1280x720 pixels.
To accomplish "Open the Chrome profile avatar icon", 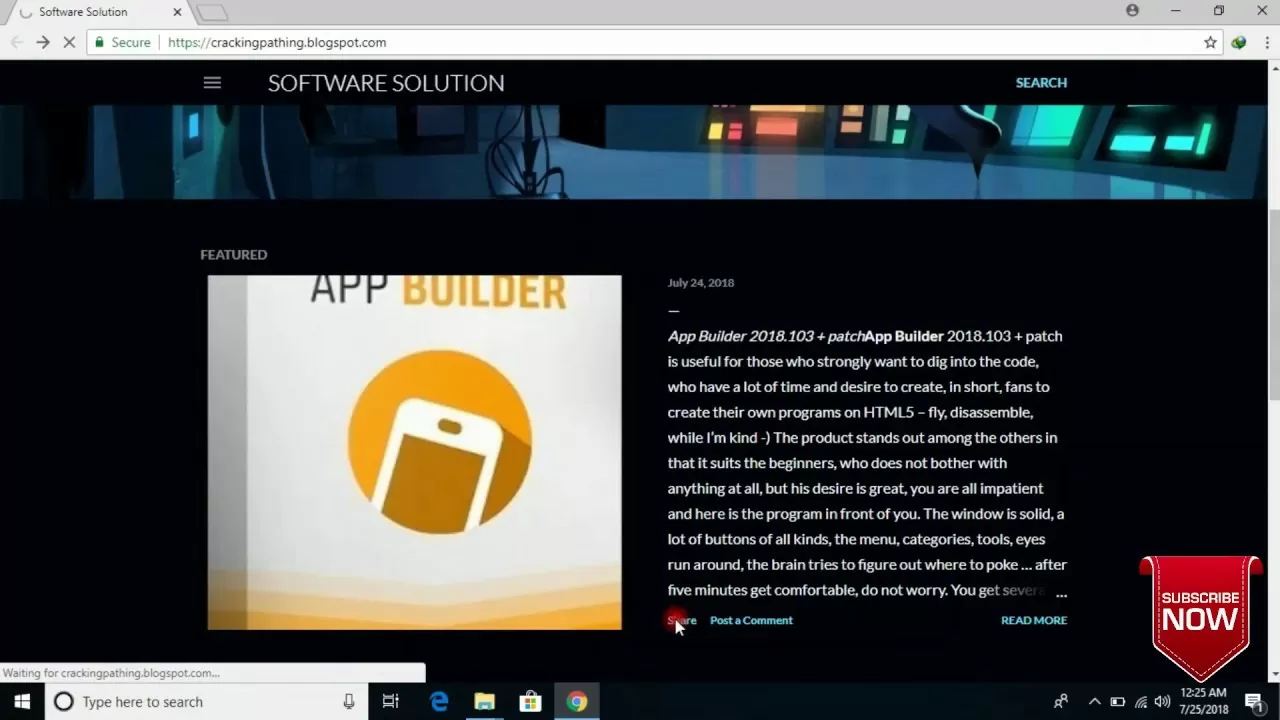I will 1132,10.
